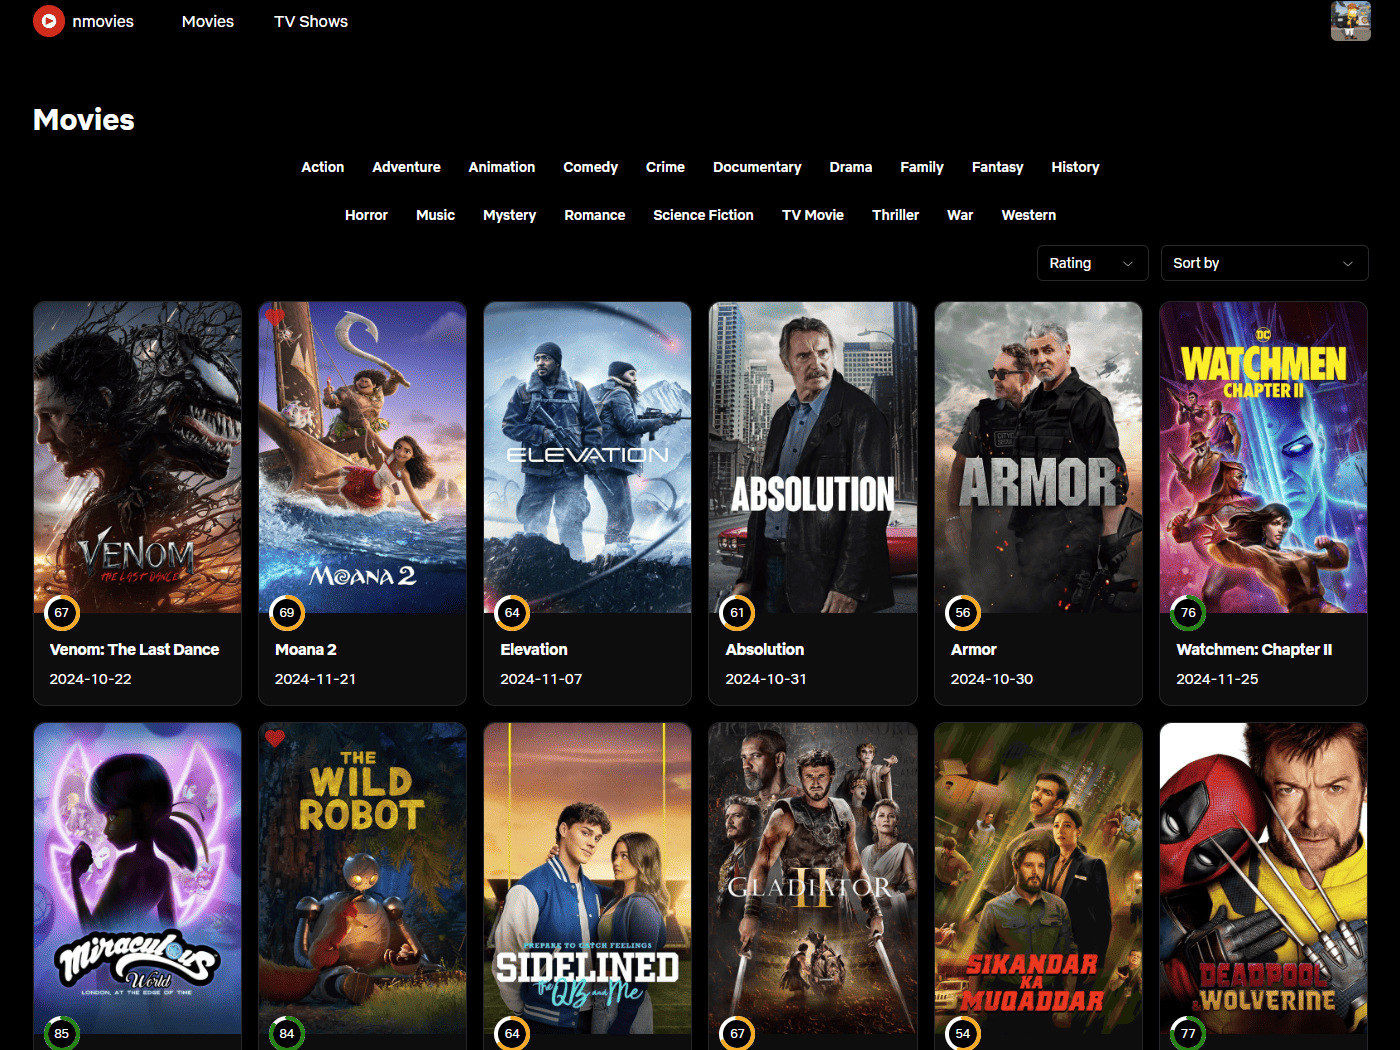Open the Absolution movie poster
The height and width of the screenshot is (1050, 1400).
click(x=812, y=458)
